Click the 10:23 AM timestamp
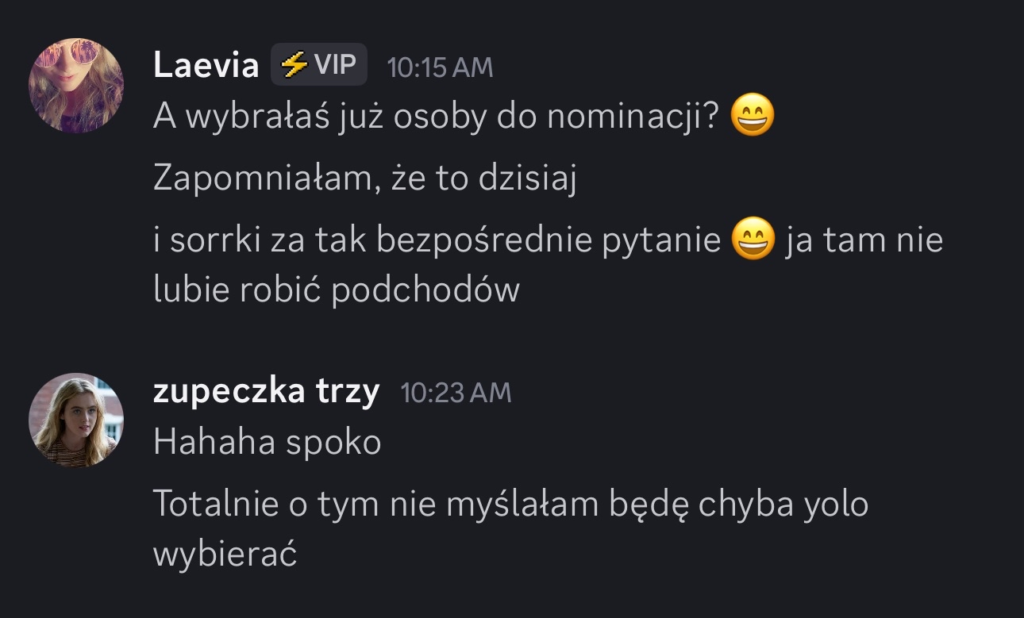 click(455, 393)
